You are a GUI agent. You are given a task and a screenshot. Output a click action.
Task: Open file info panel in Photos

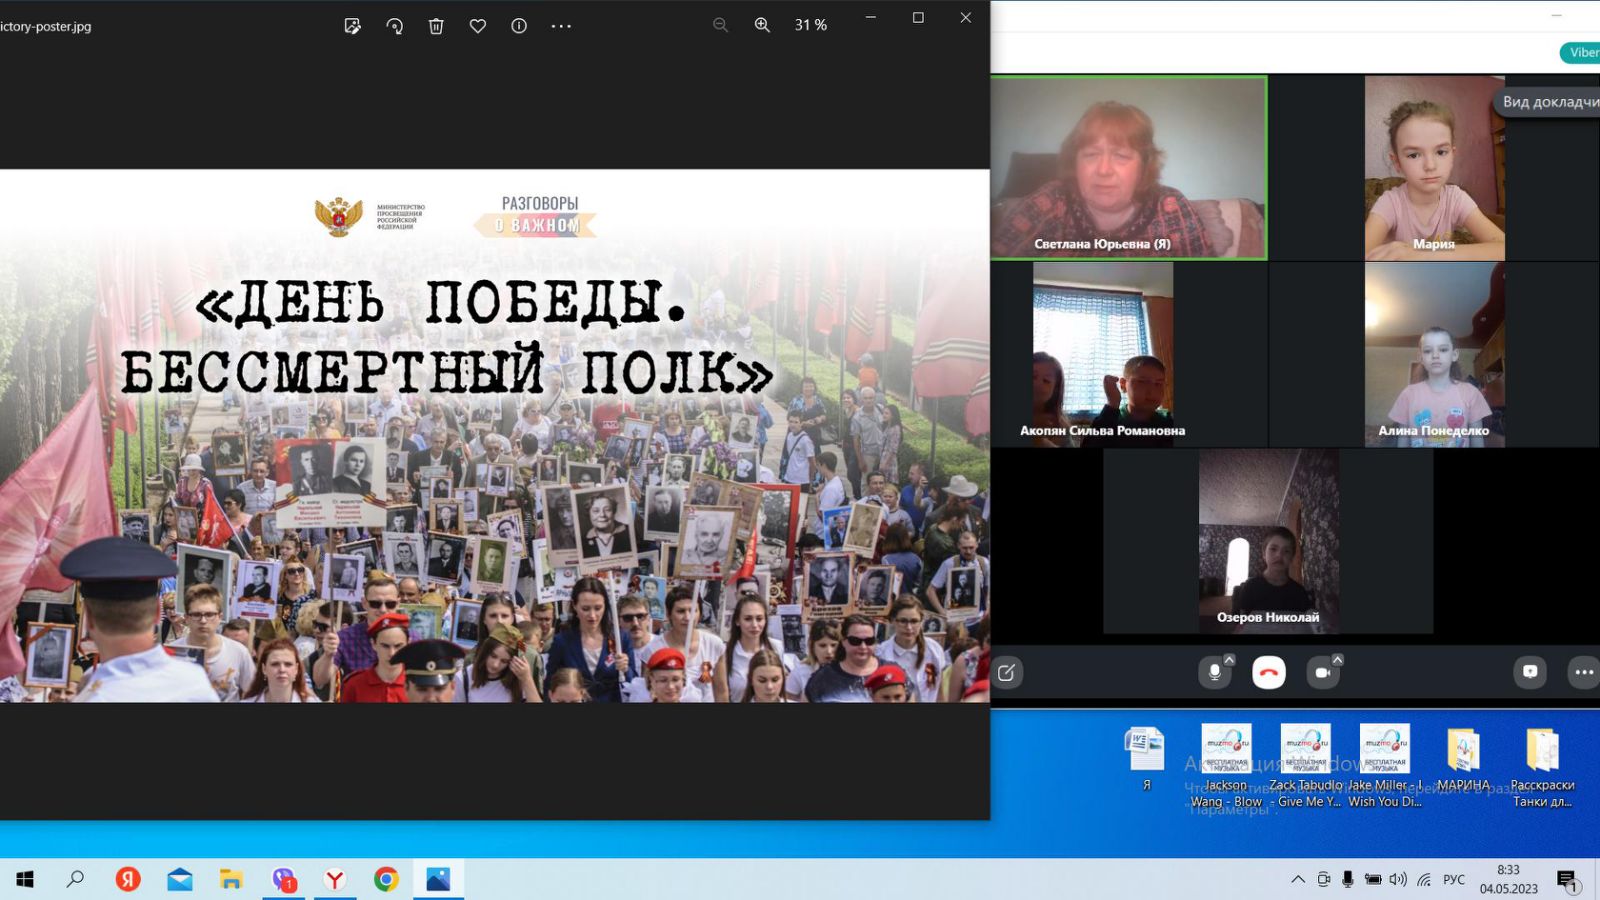pyautogui.click(x=519, y=26)
